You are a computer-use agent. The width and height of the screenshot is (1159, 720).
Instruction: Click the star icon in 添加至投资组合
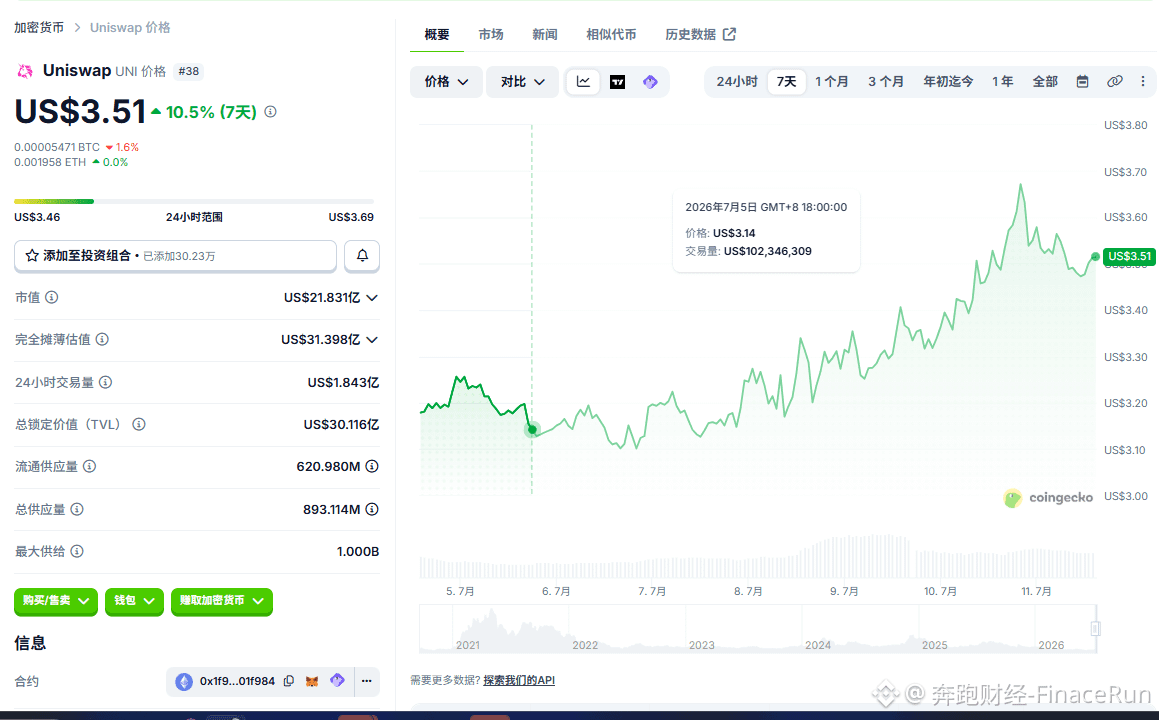[x=32, y=256]
